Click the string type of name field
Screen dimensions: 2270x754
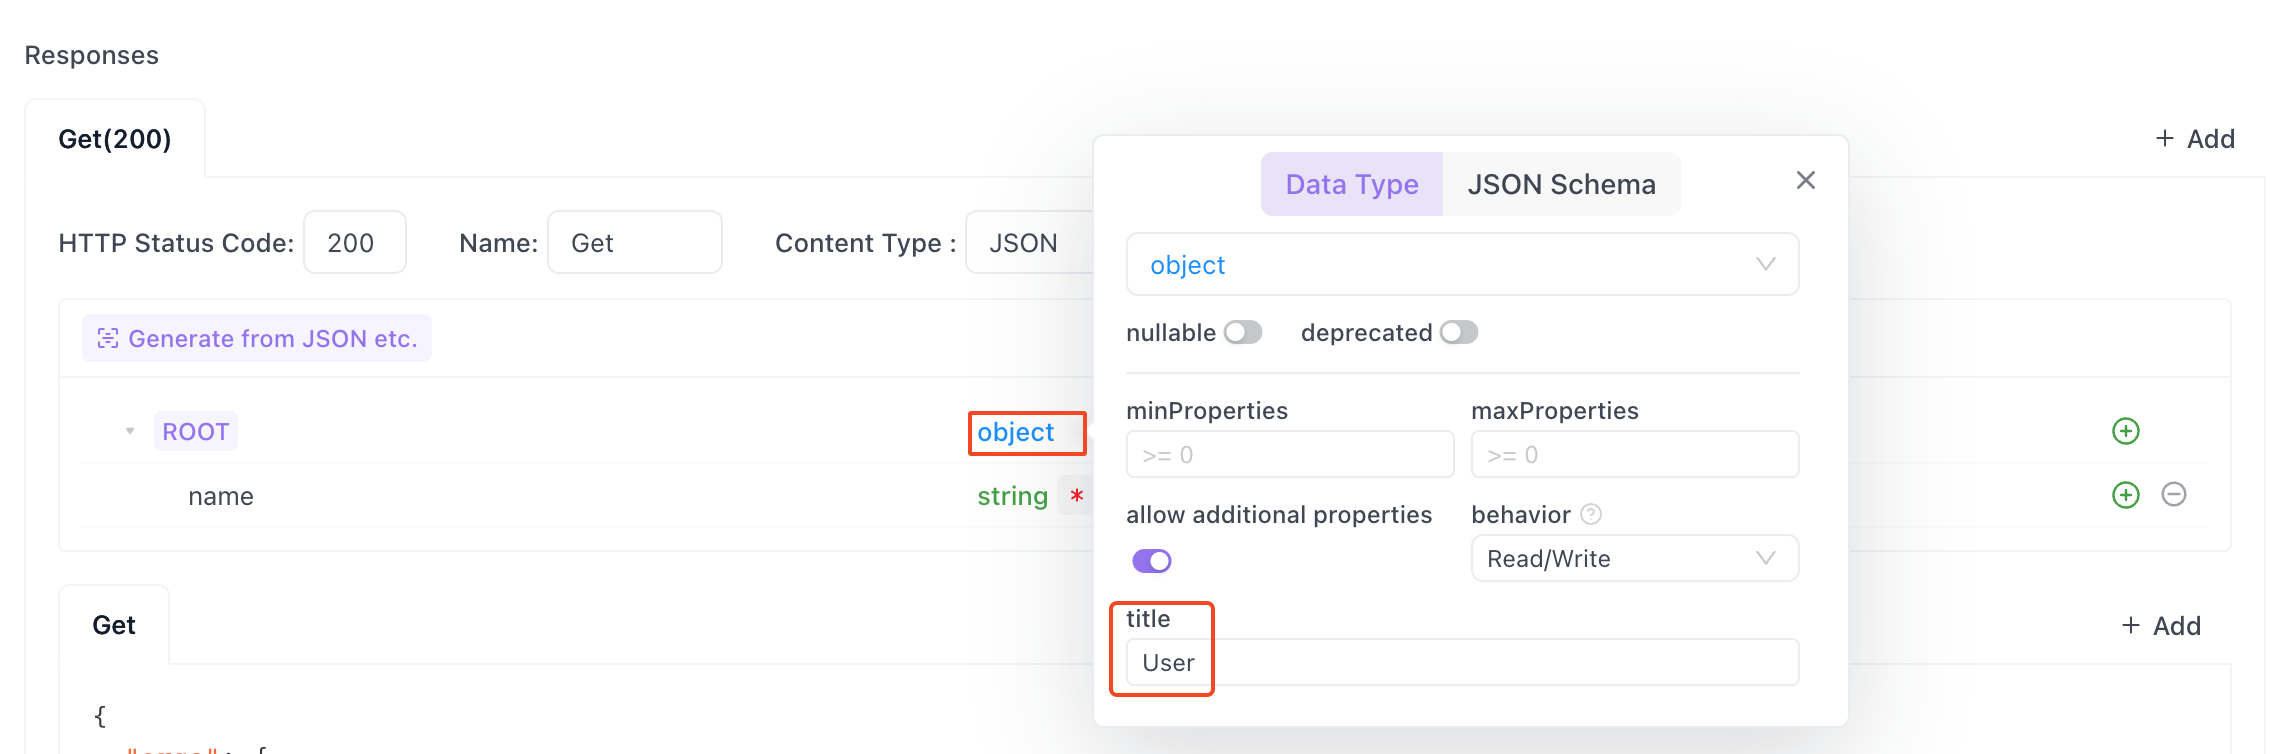coord(1012,496)
